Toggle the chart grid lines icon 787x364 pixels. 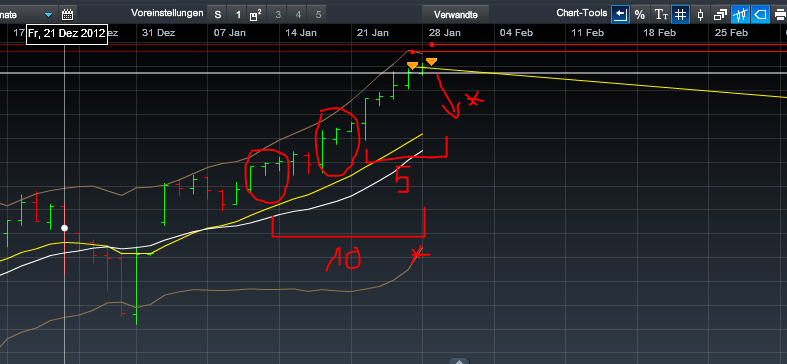tap(680, 15)
